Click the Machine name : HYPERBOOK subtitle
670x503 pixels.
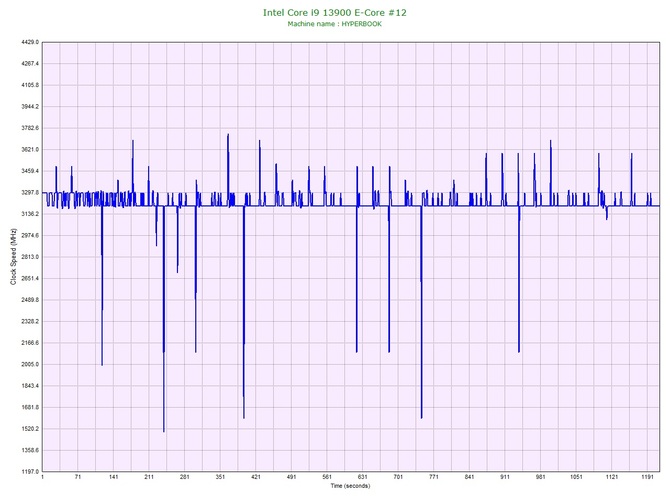335,24
